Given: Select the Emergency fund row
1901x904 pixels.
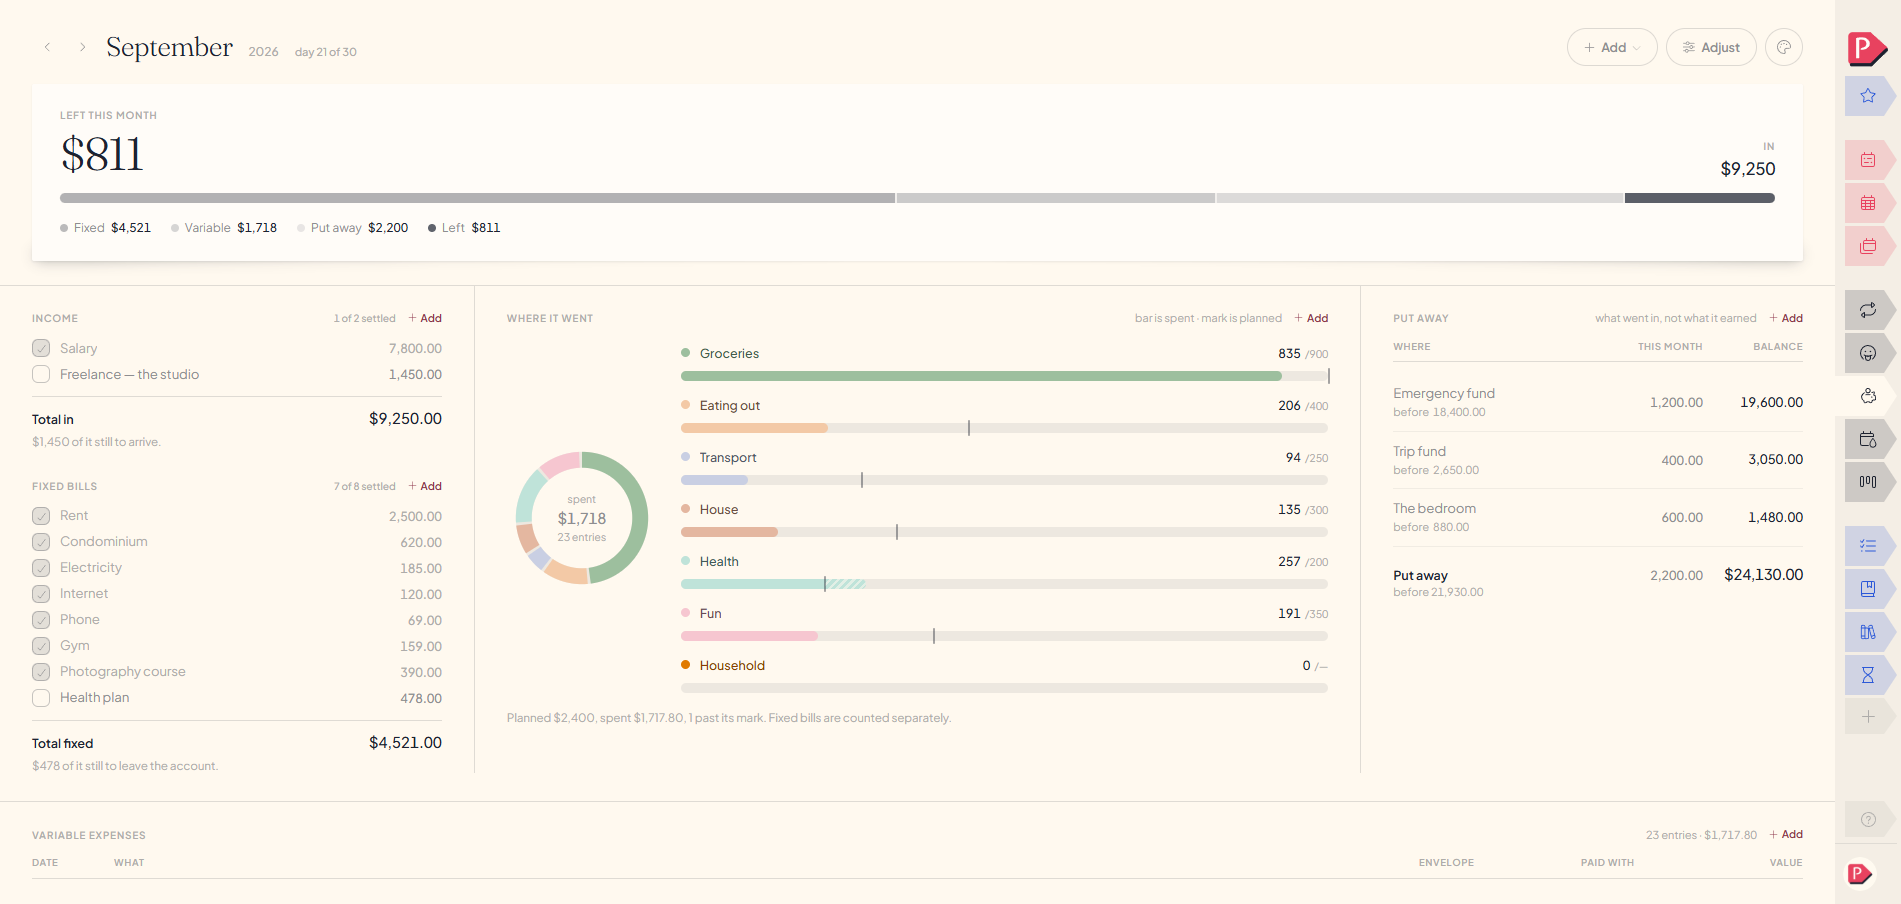Looking at the screenshot, I should click(x=1598, y=402).
